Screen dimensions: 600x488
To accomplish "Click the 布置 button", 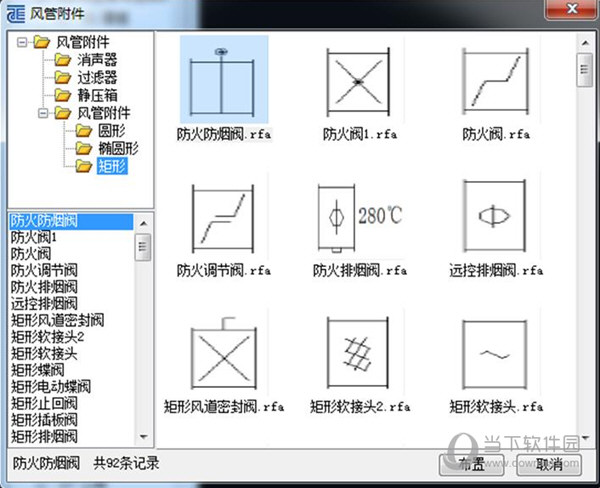I will tap(471, 465).
